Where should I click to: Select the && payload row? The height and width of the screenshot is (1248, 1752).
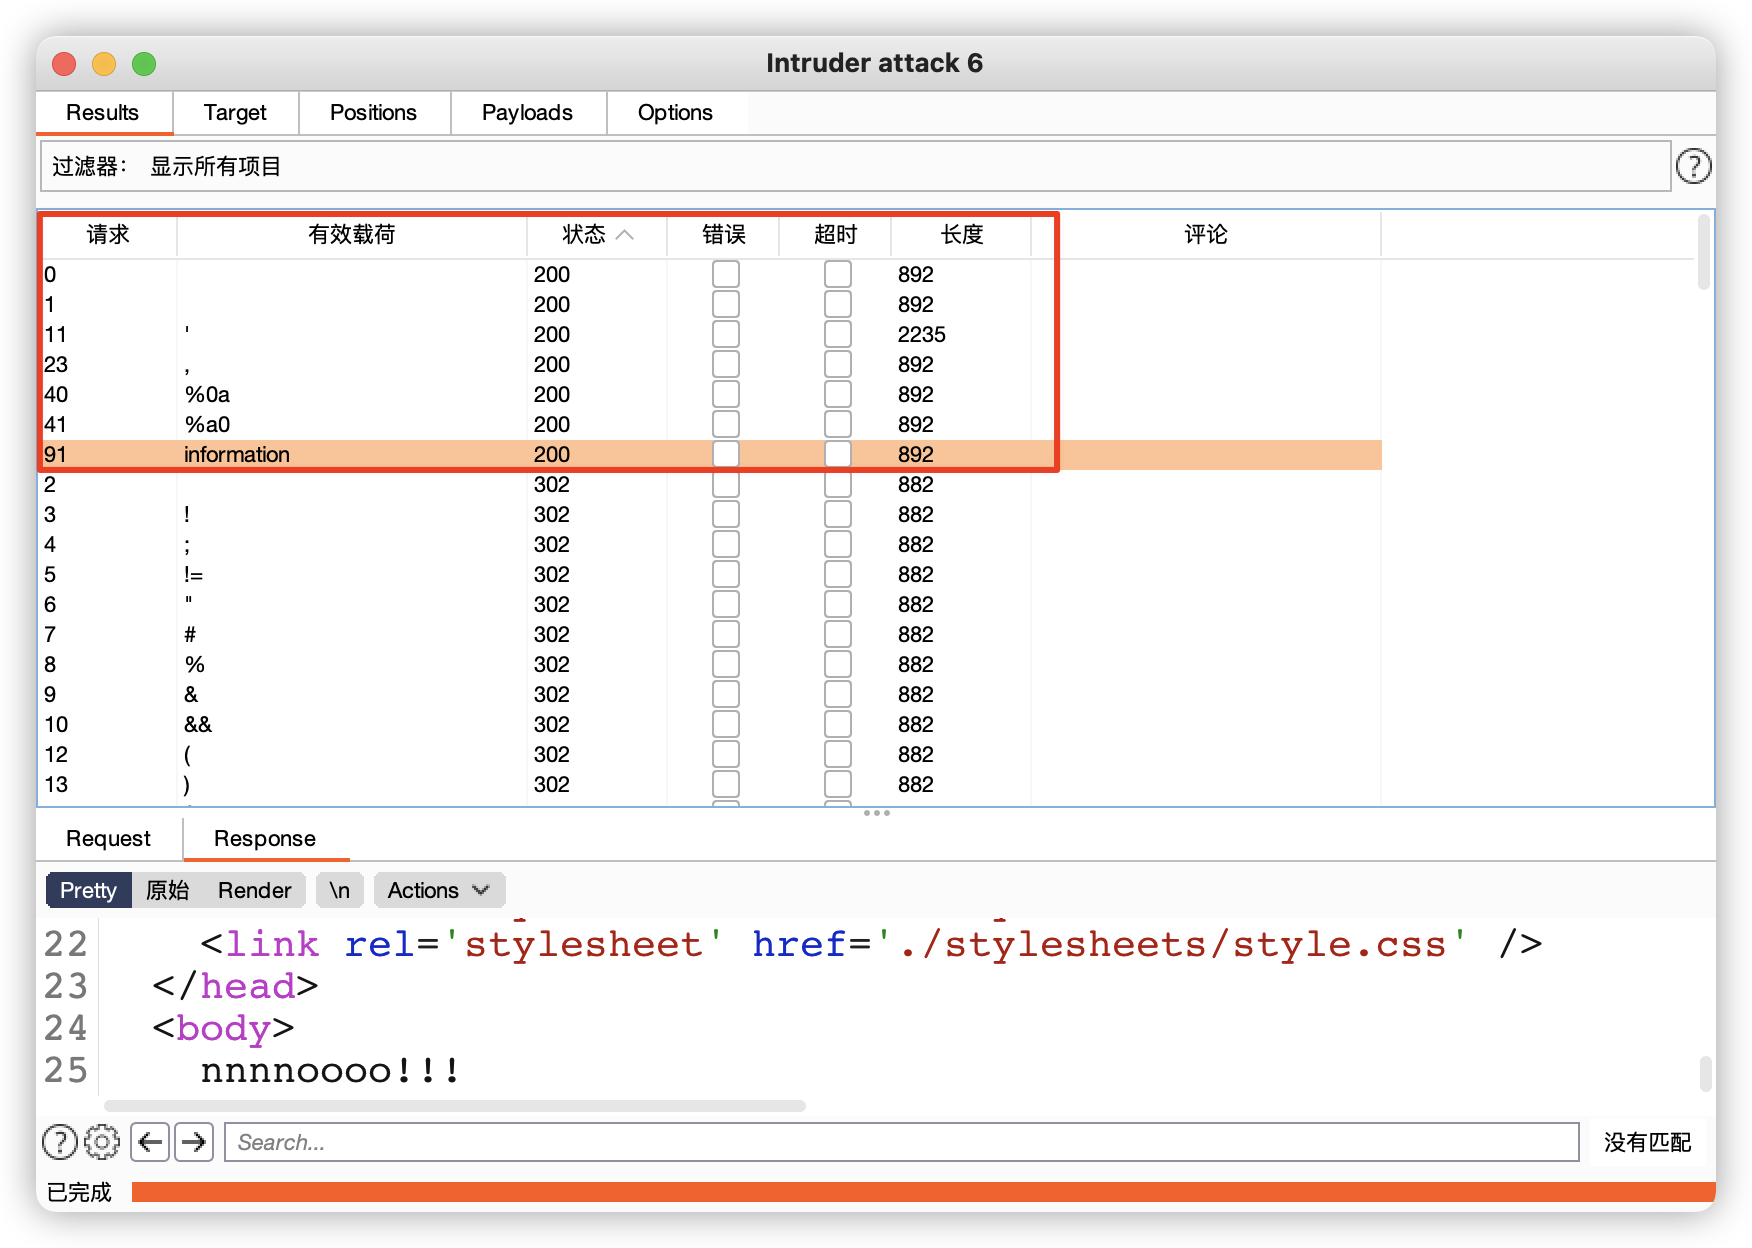pyautogui.click(x=711, y=724)
